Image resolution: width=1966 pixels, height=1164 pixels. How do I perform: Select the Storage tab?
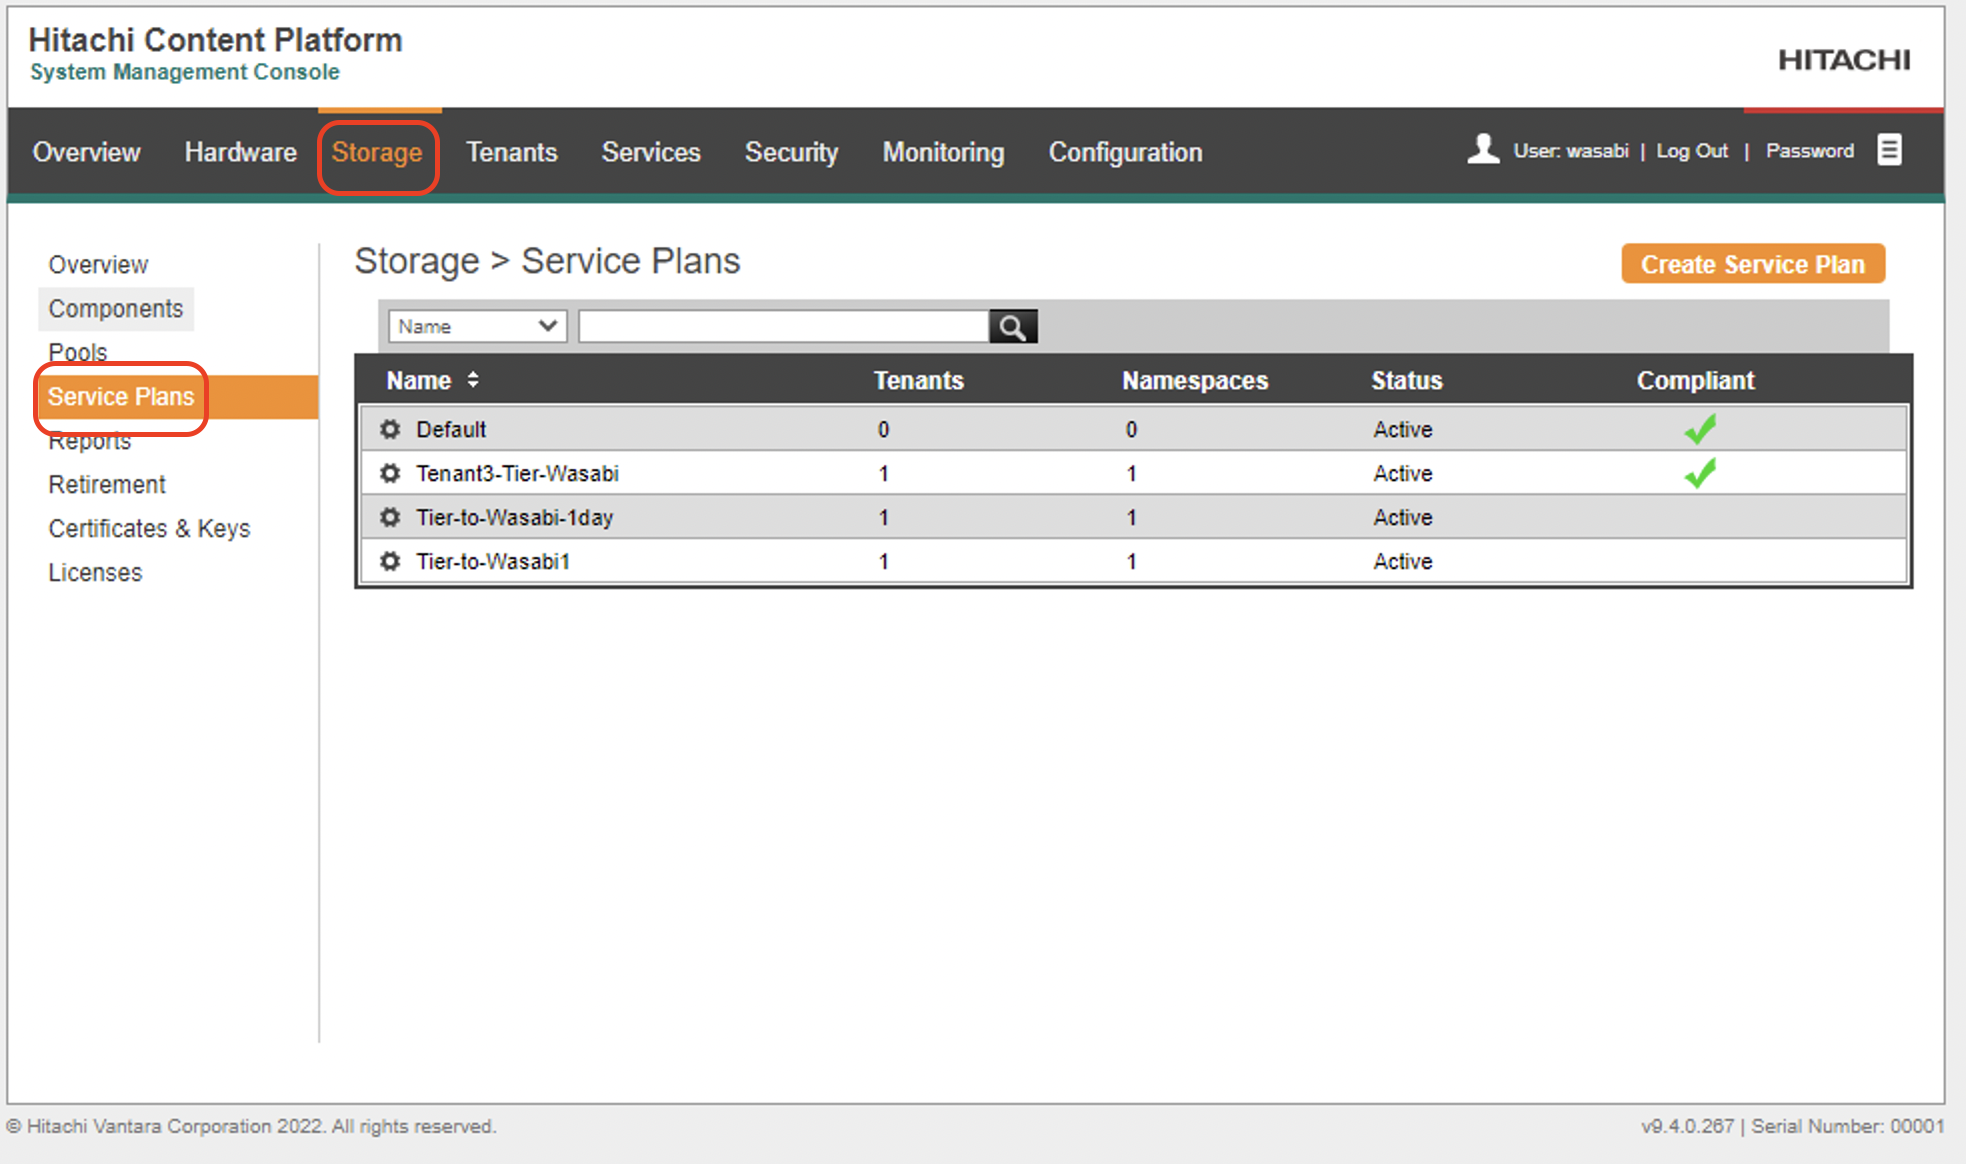(377, 152)
